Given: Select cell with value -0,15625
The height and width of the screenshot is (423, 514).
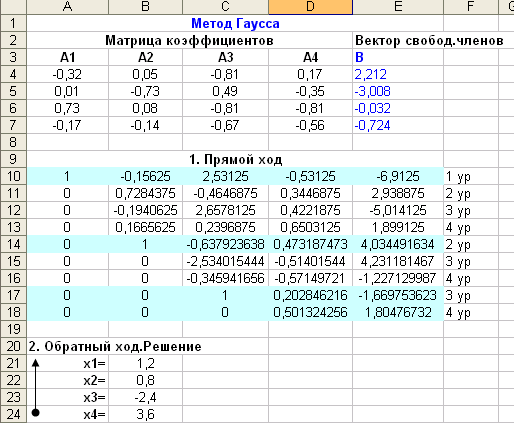Looking at the screenshot, I should (x=145, y=176).
